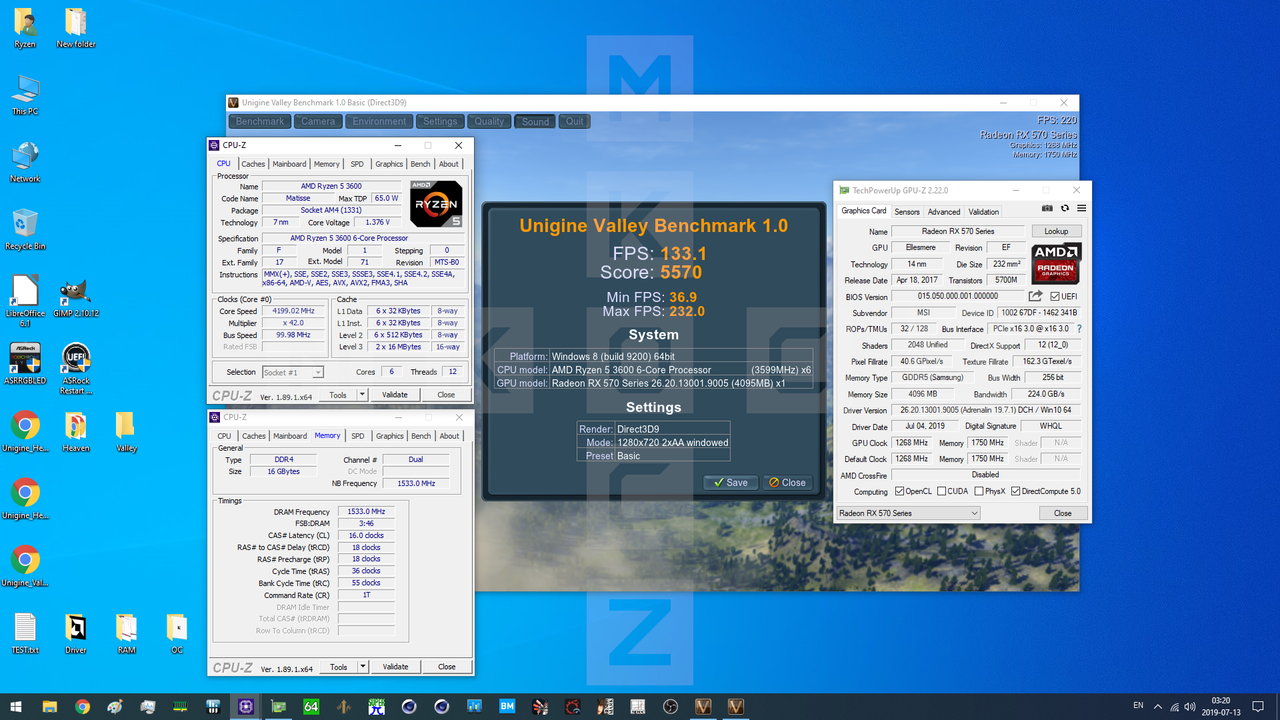The height and width of the screenshot is (720, 1280).
Task: Open the Socket #1 selection dropdown
Action: 291,372
